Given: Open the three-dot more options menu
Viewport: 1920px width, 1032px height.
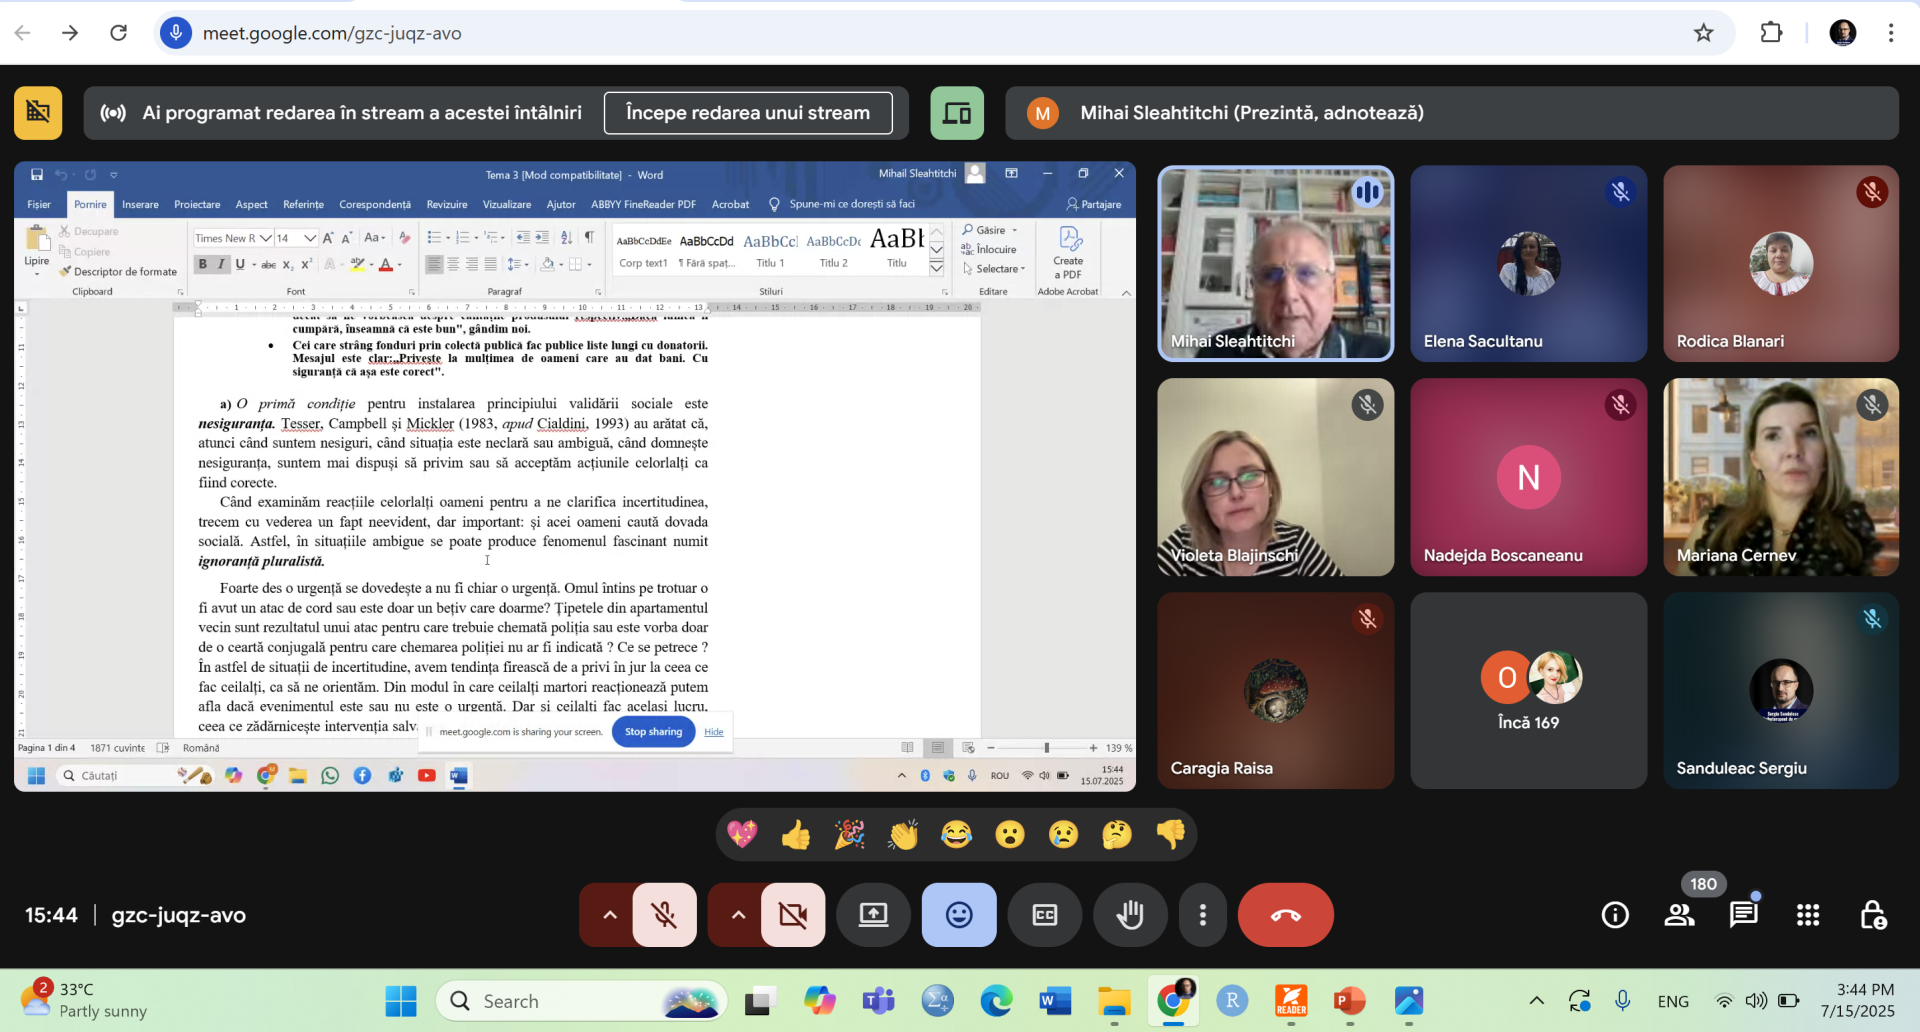Looking at the screenshot, I should click(x=1202, y=915).
